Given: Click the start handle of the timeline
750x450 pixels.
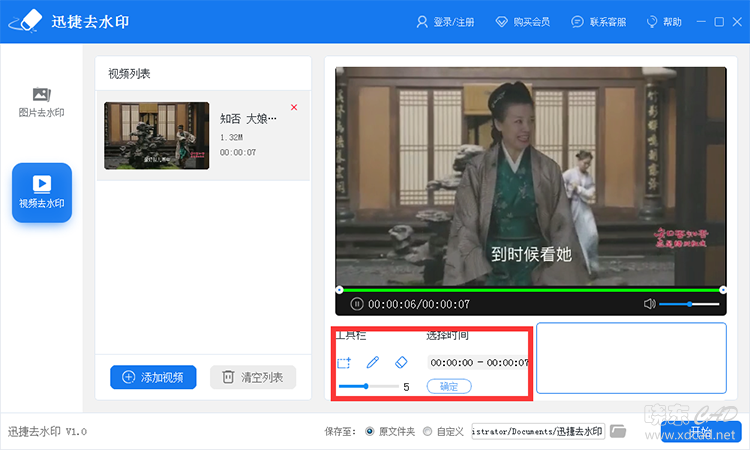Looking at the screenshot, I should tap(339, 290).
